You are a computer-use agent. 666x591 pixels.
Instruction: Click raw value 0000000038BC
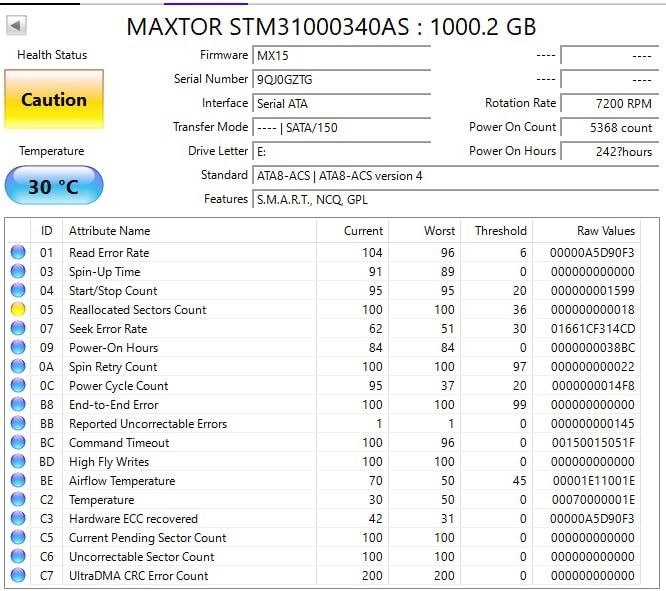(x=593, y=348)
